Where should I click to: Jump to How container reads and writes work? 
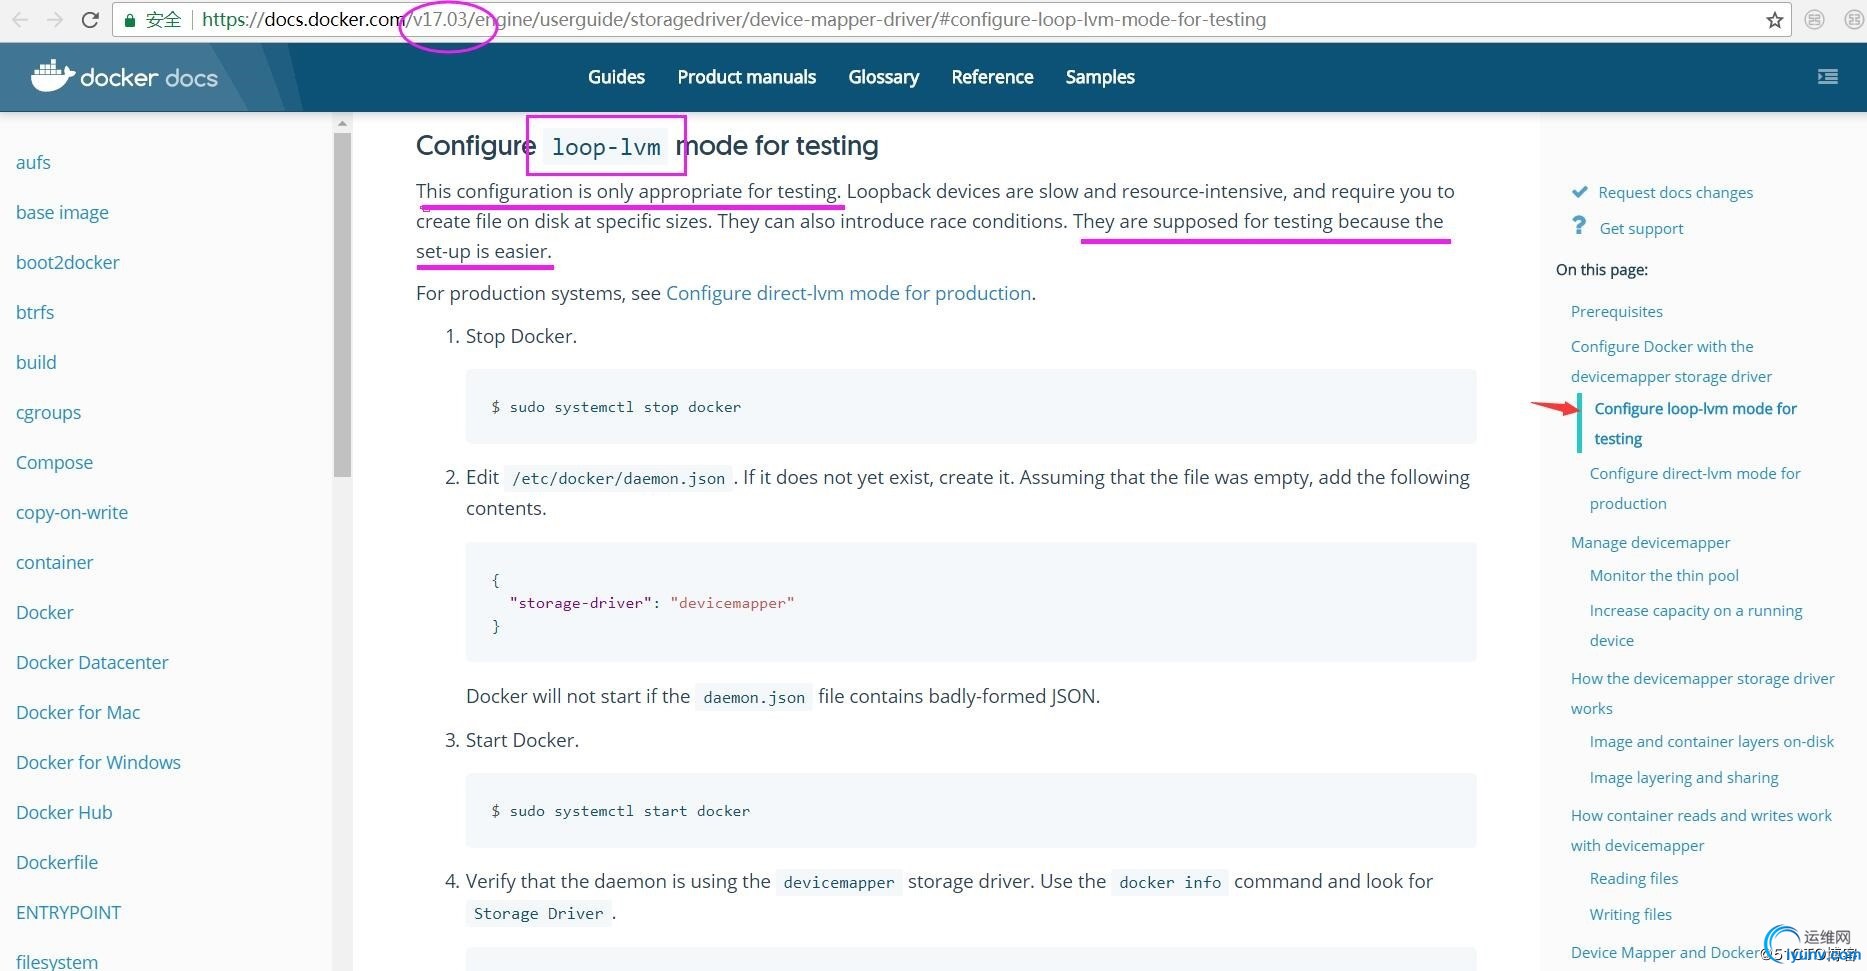tap(1701, 830)
